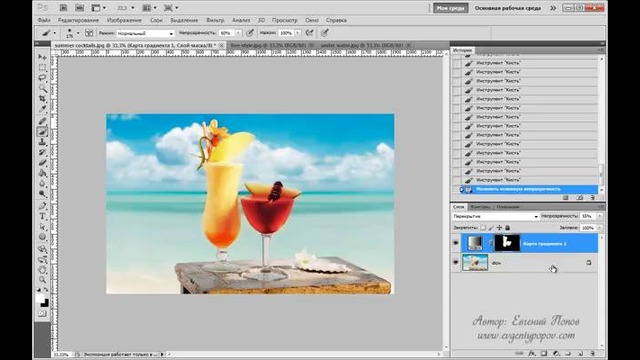The image size is (640, 360).
Task: Switch to the under-water.jpg document tab
Action: click(x=362, y=45)
